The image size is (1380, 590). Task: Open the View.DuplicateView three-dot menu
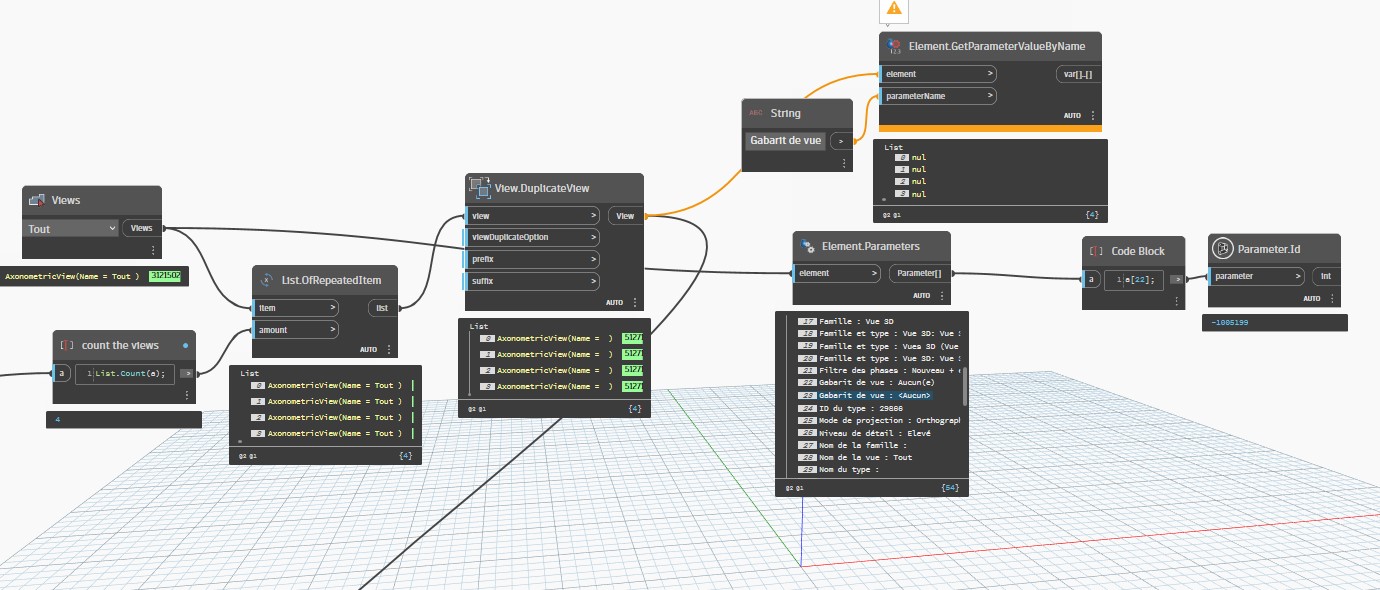click(x=634, y=302)
